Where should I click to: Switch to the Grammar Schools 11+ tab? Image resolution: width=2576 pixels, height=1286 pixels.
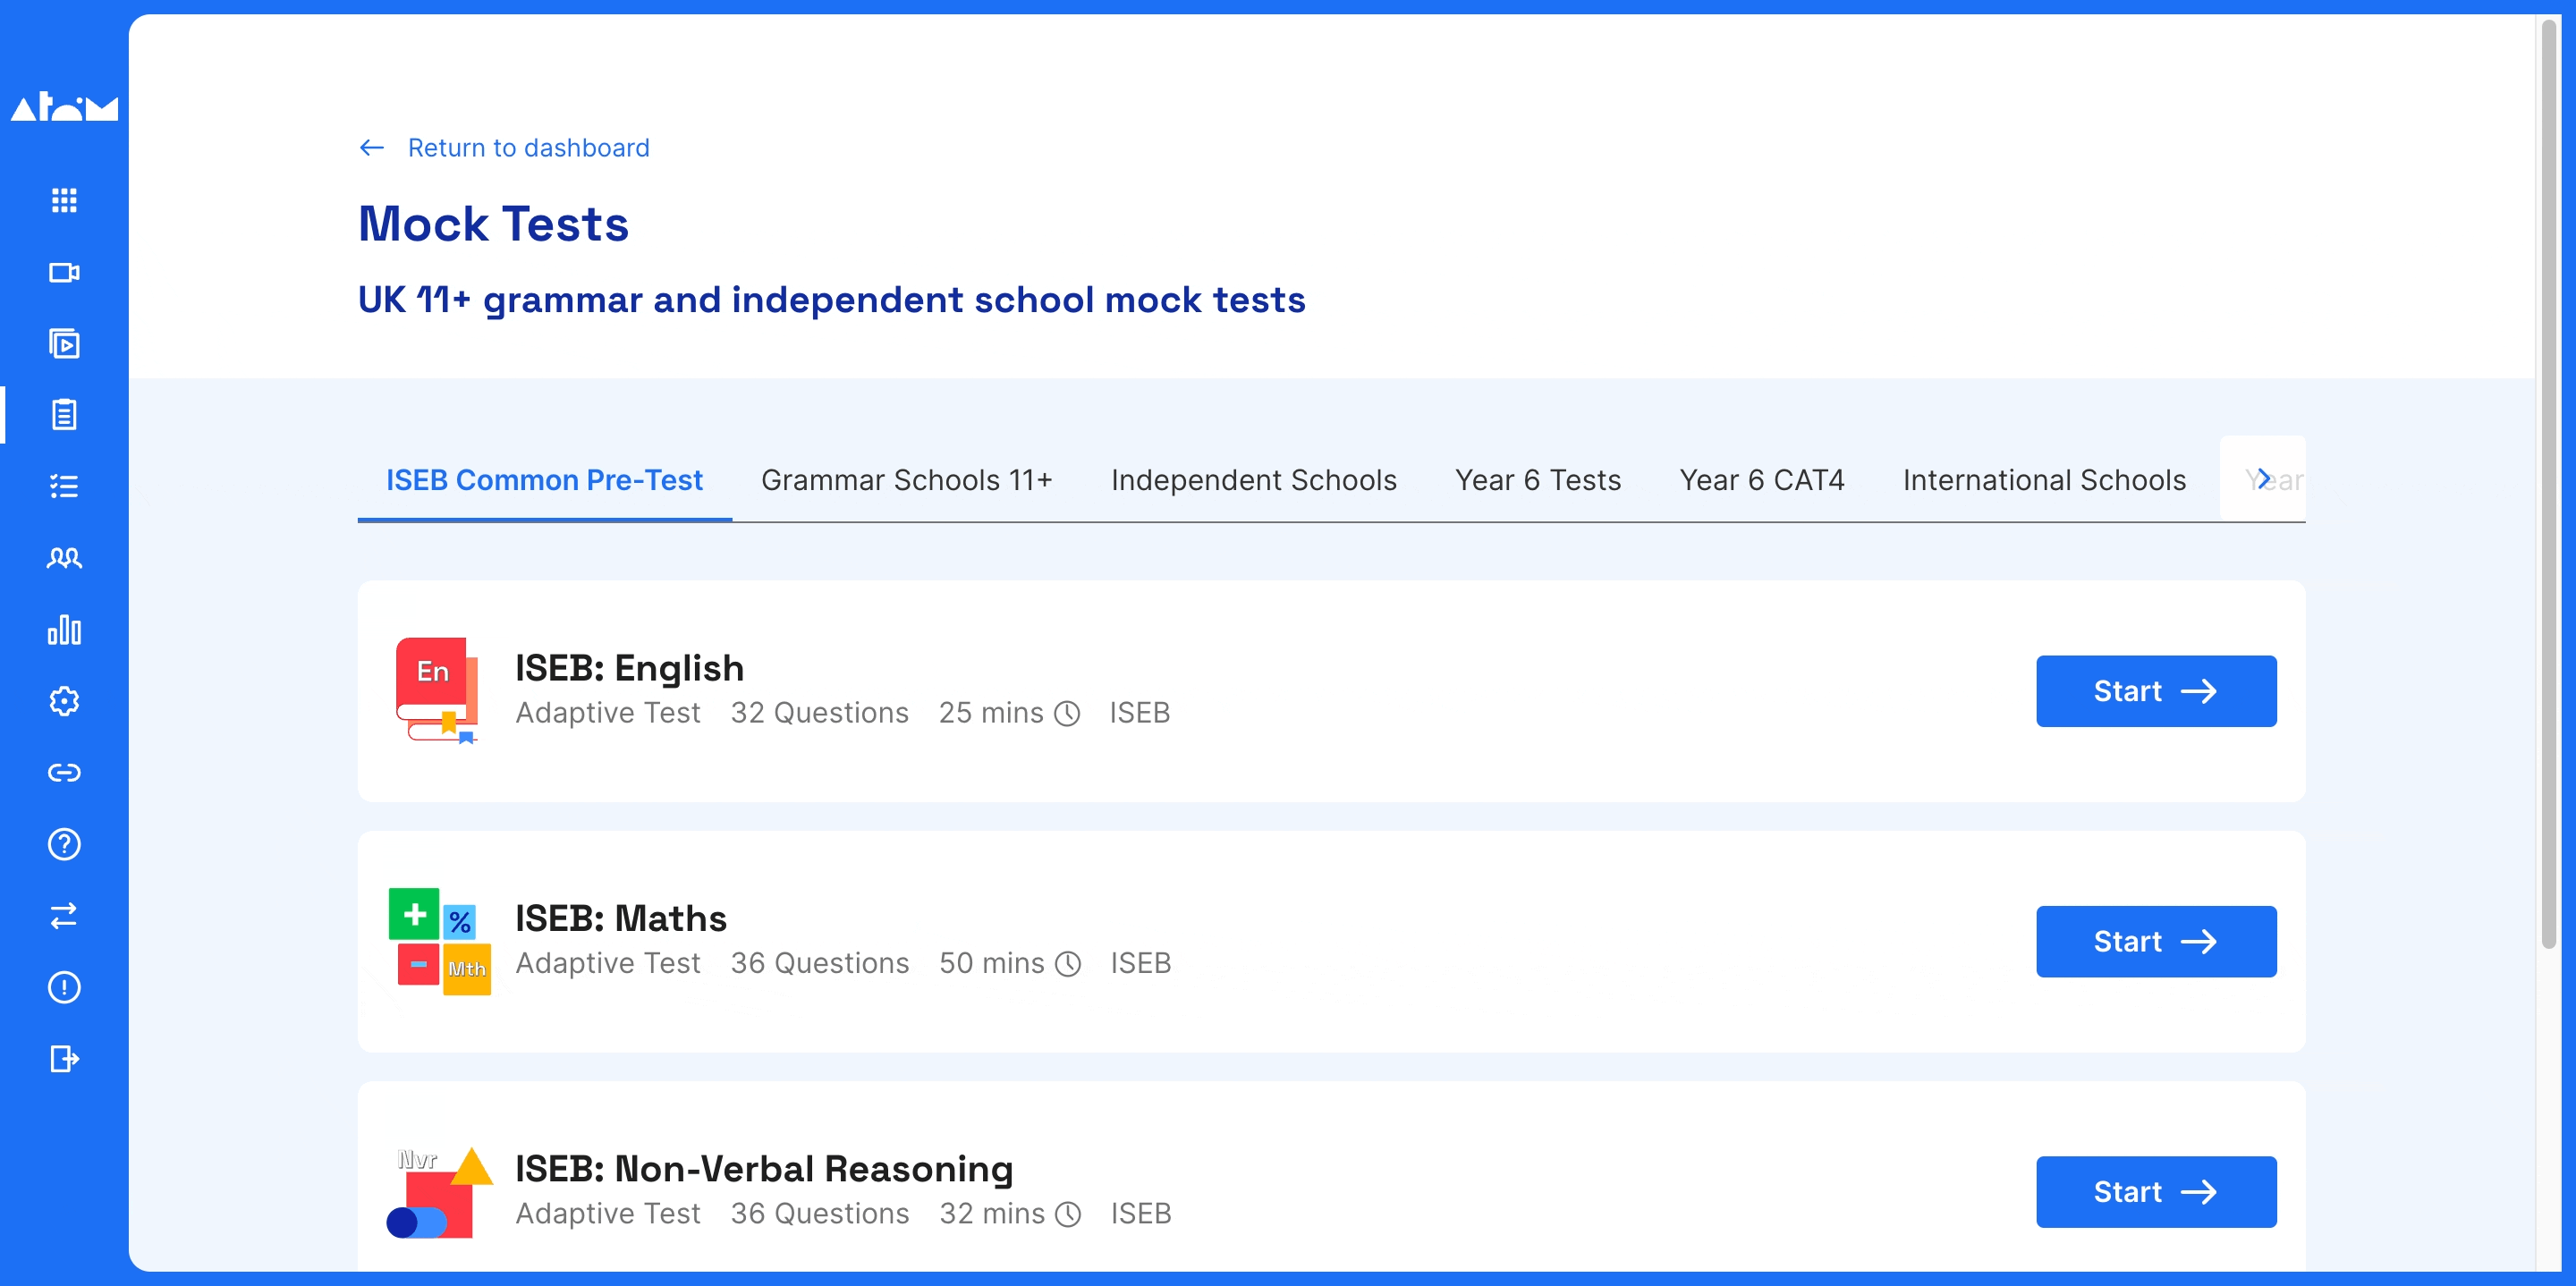click(907, 481)
